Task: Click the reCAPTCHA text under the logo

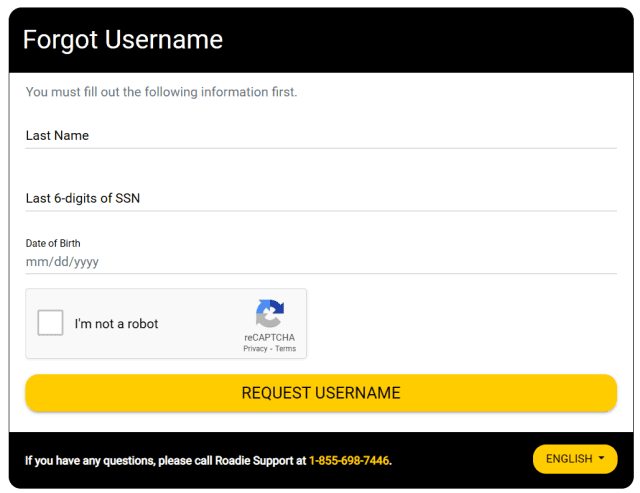Action: point(269,338)
